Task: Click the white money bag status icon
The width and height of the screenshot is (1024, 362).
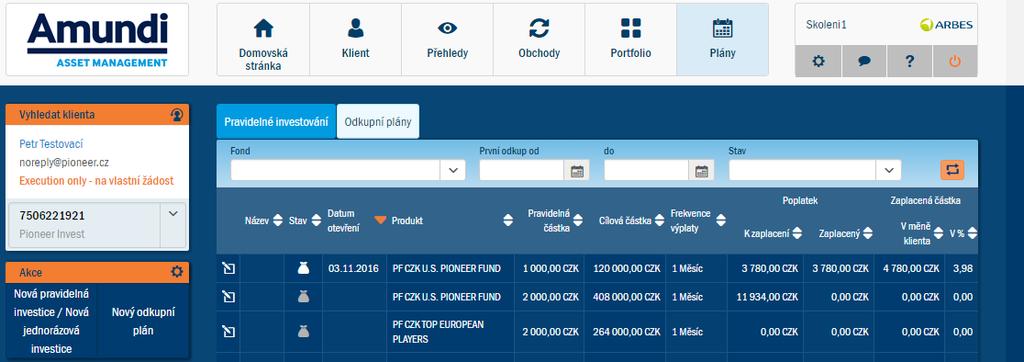Action: 303,268
